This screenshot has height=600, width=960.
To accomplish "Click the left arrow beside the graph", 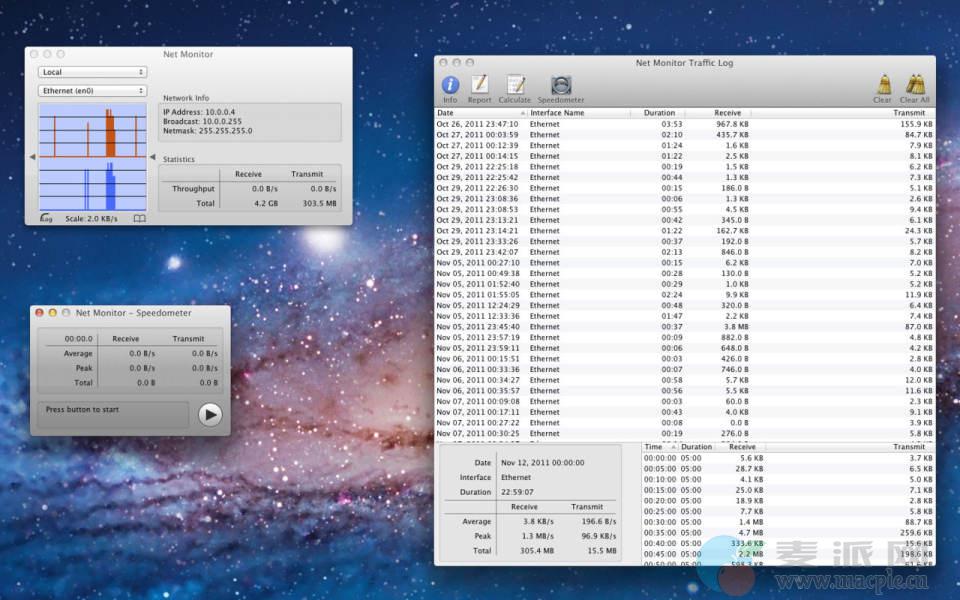I will (x=32, y=157).
